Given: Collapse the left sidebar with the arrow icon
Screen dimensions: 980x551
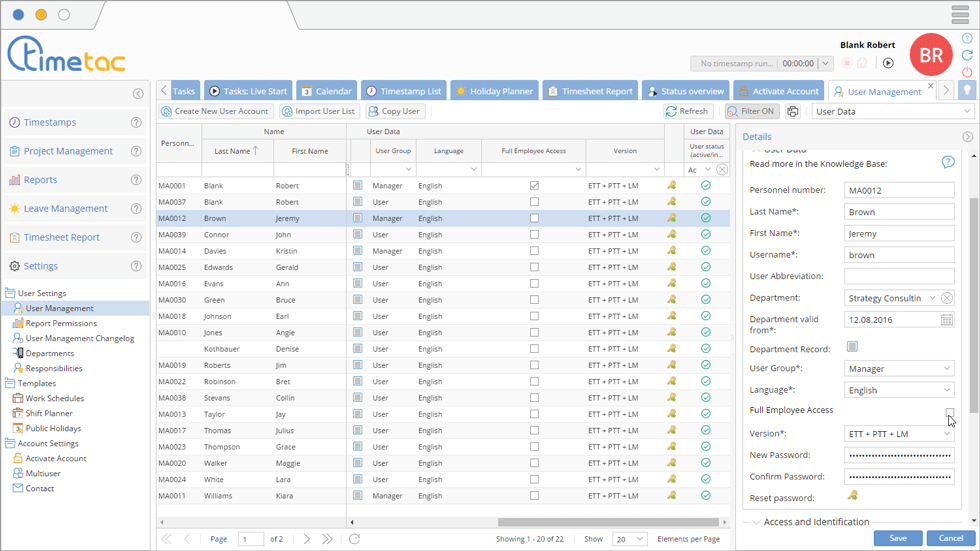Looking at the screenshot, I should point(138,94).
